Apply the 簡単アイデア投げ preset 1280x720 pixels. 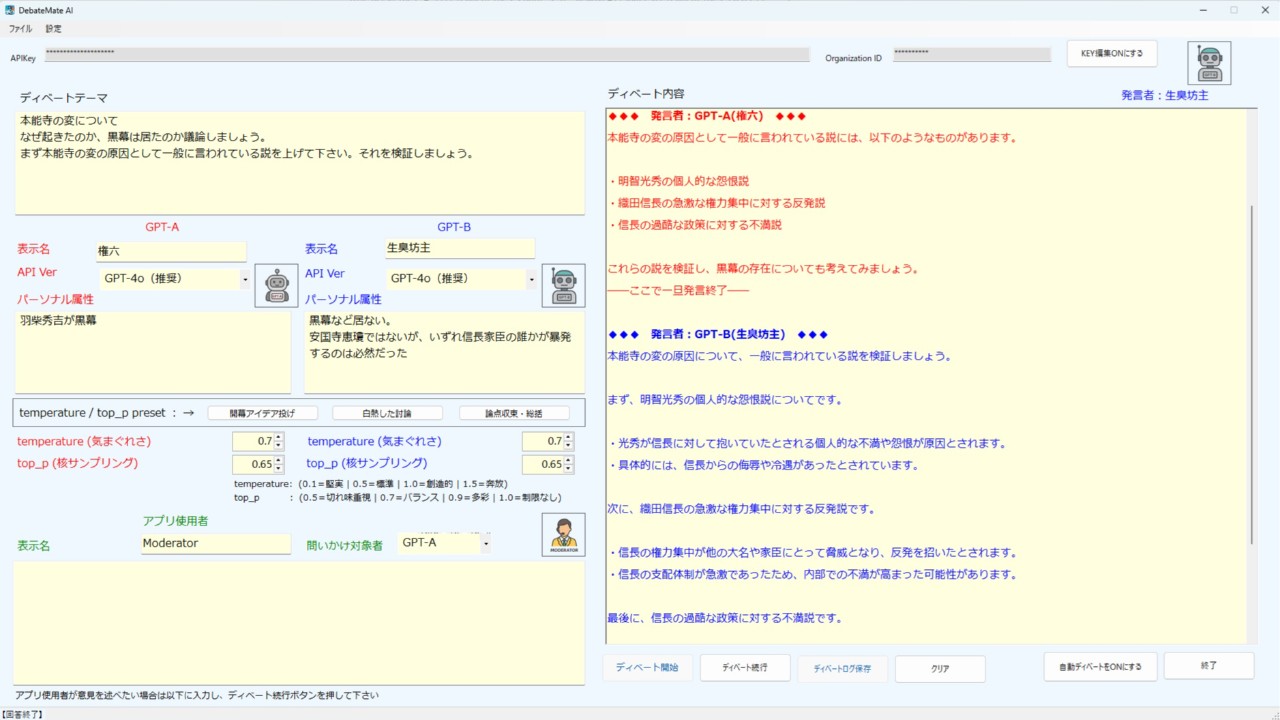click(263, 412)
